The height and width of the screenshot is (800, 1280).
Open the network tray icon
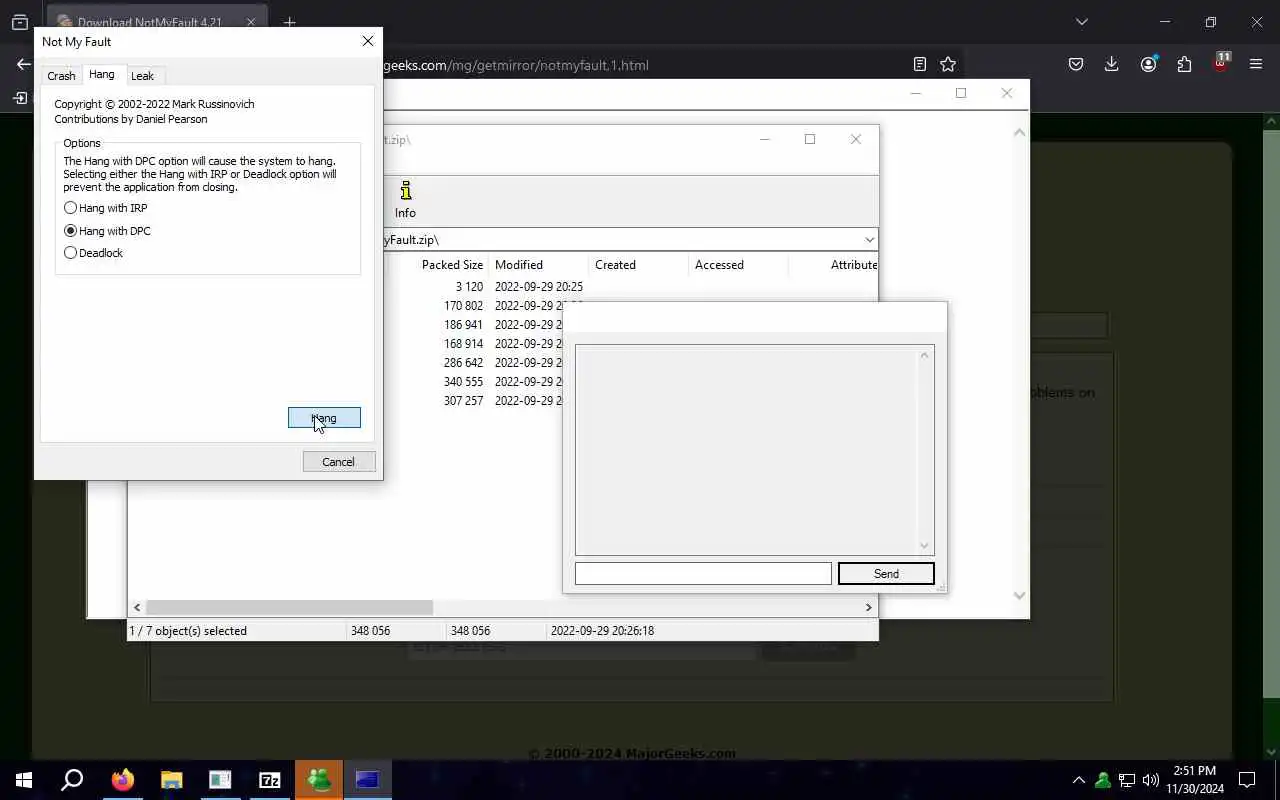pos(1126,780)
